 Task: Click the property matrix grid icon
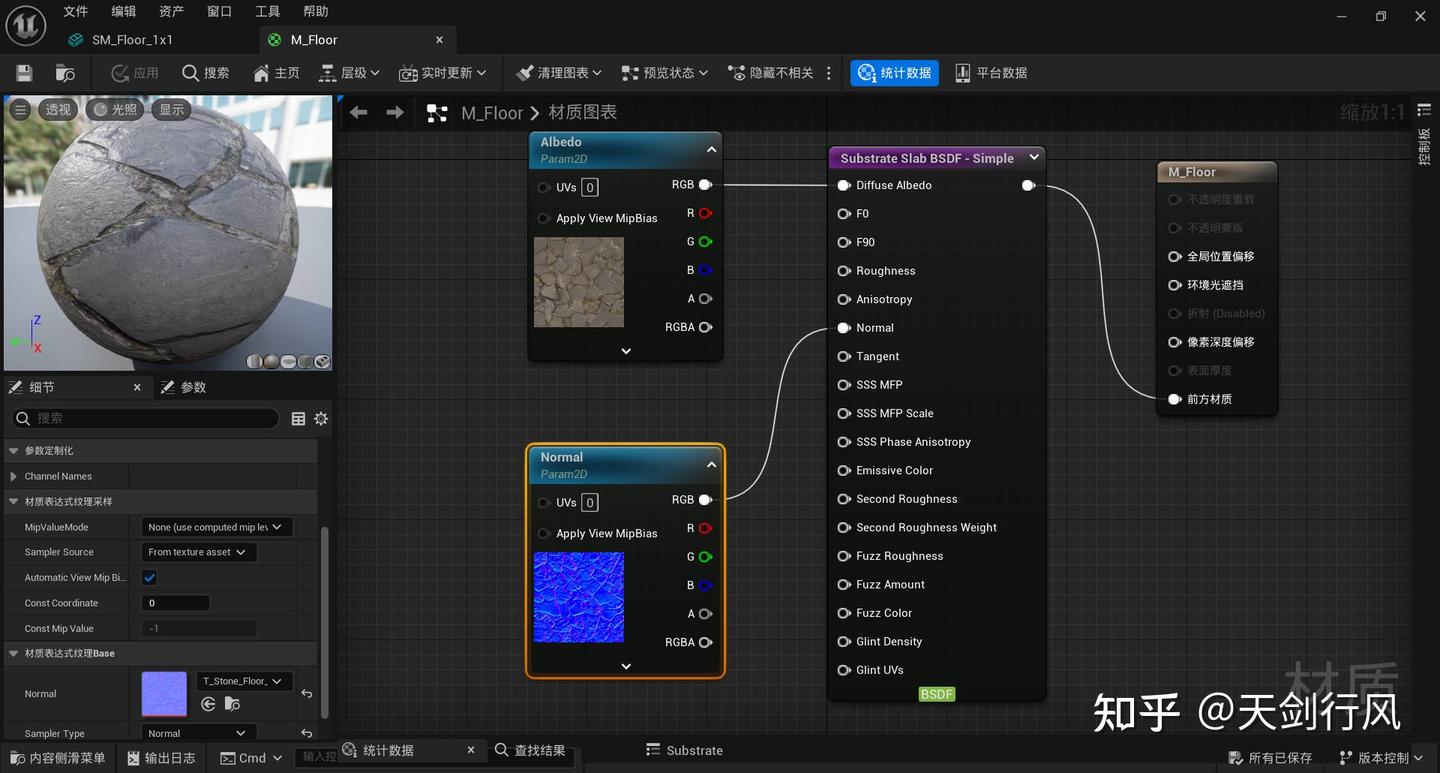pos(298,419)
